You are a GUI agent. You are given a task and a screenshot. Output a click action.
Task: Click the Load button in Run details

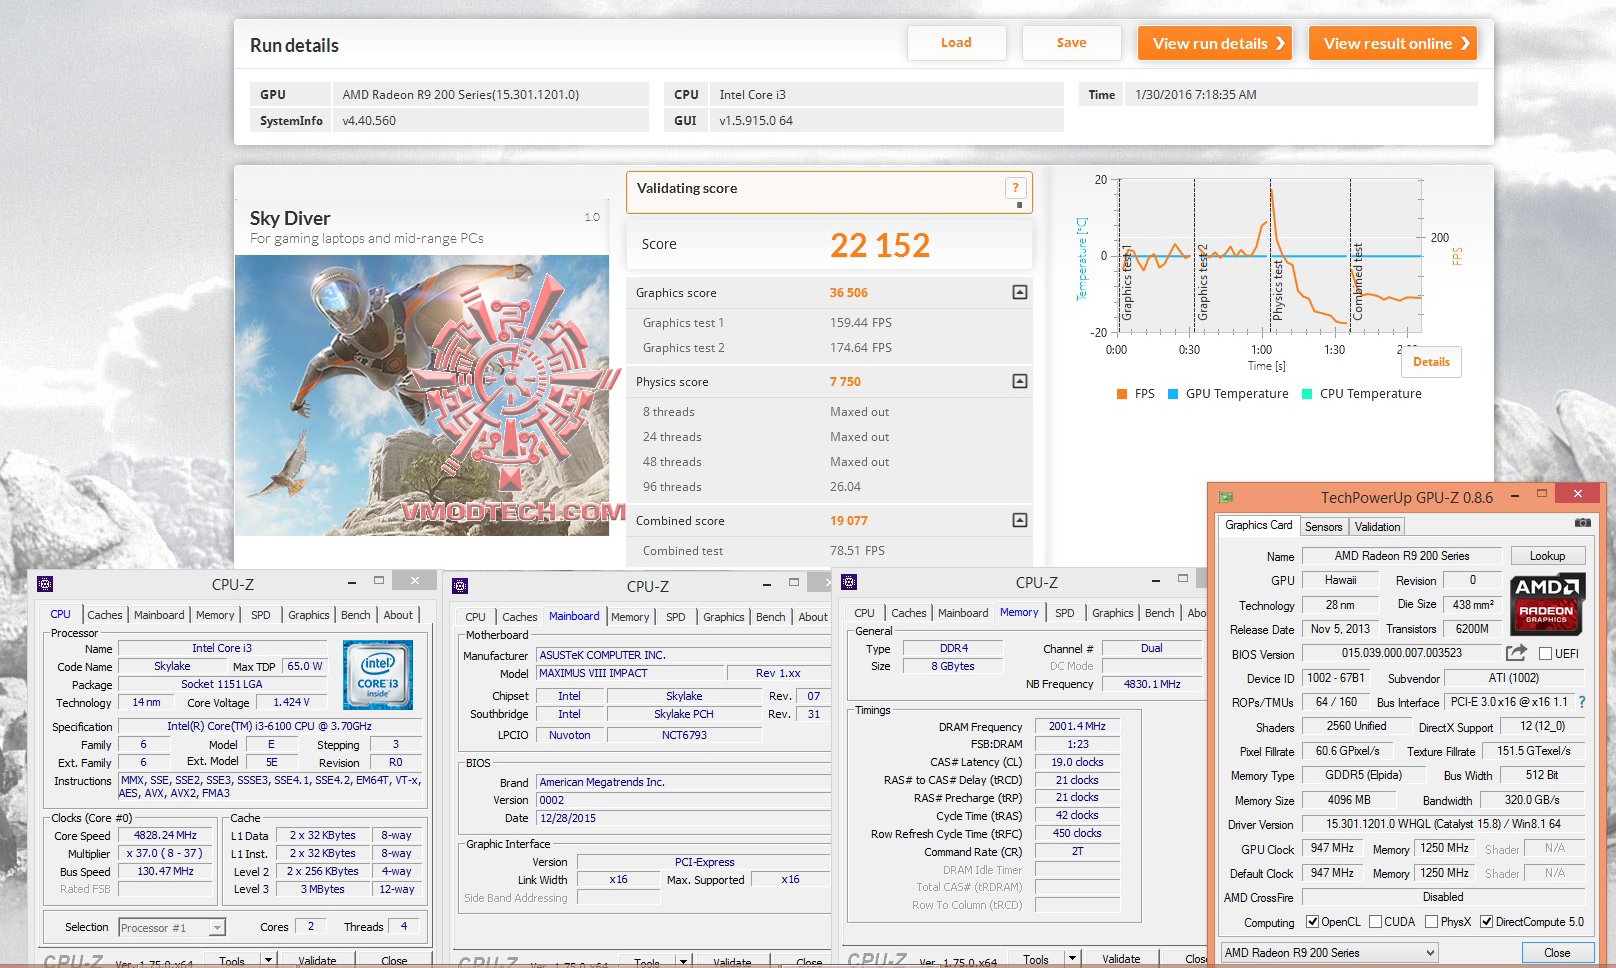[956, 43]
